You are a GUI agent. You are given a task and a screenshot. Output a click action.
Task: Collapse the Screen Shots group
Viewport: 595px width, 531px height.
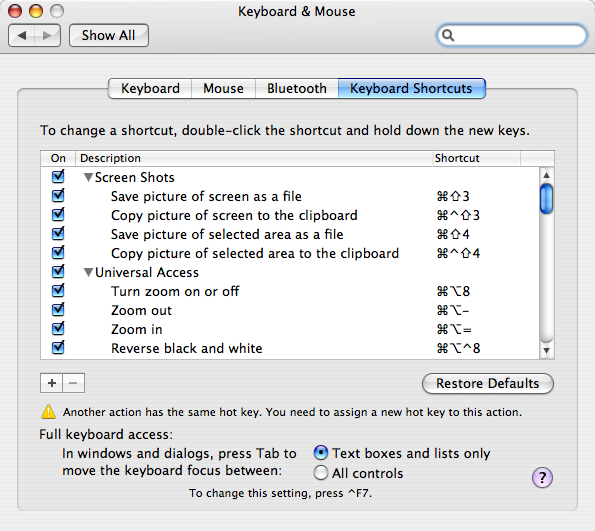88,177
